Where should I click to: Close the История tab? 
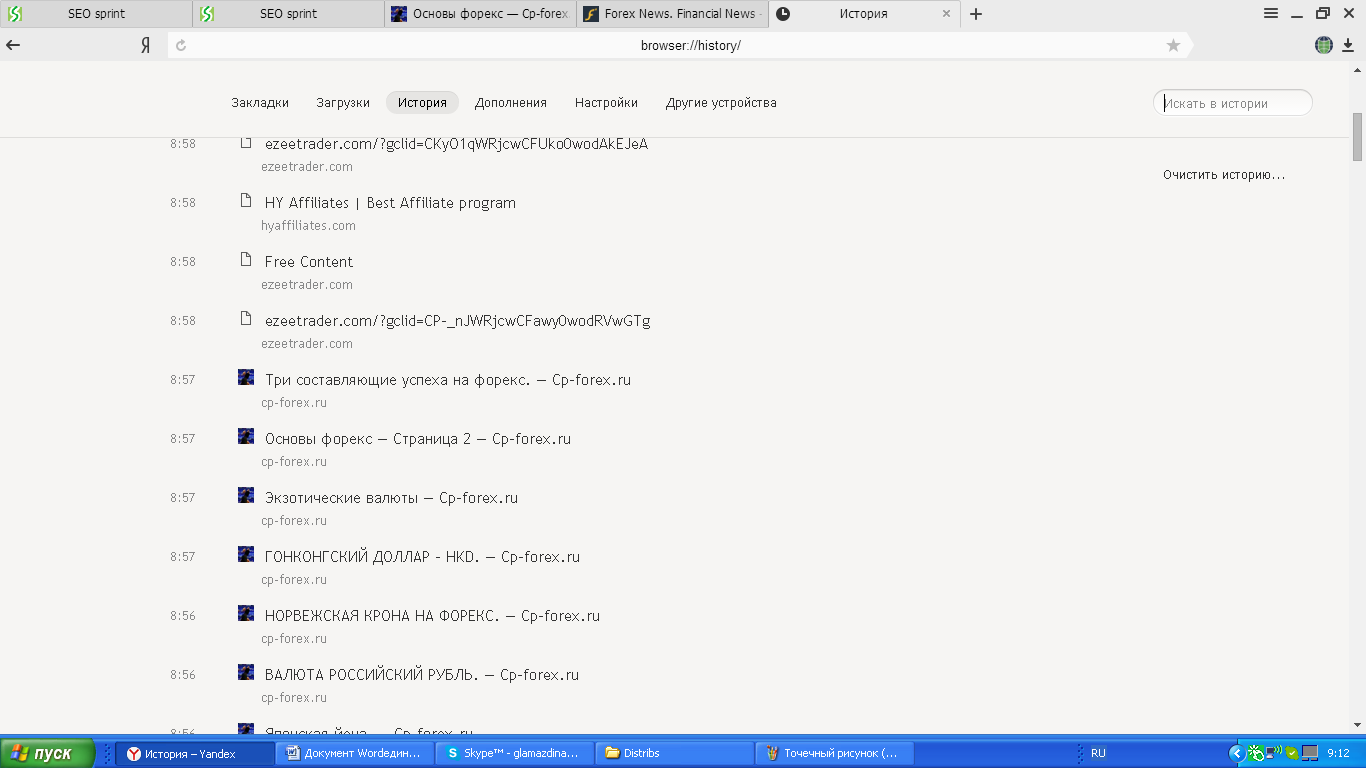[946, 14]
